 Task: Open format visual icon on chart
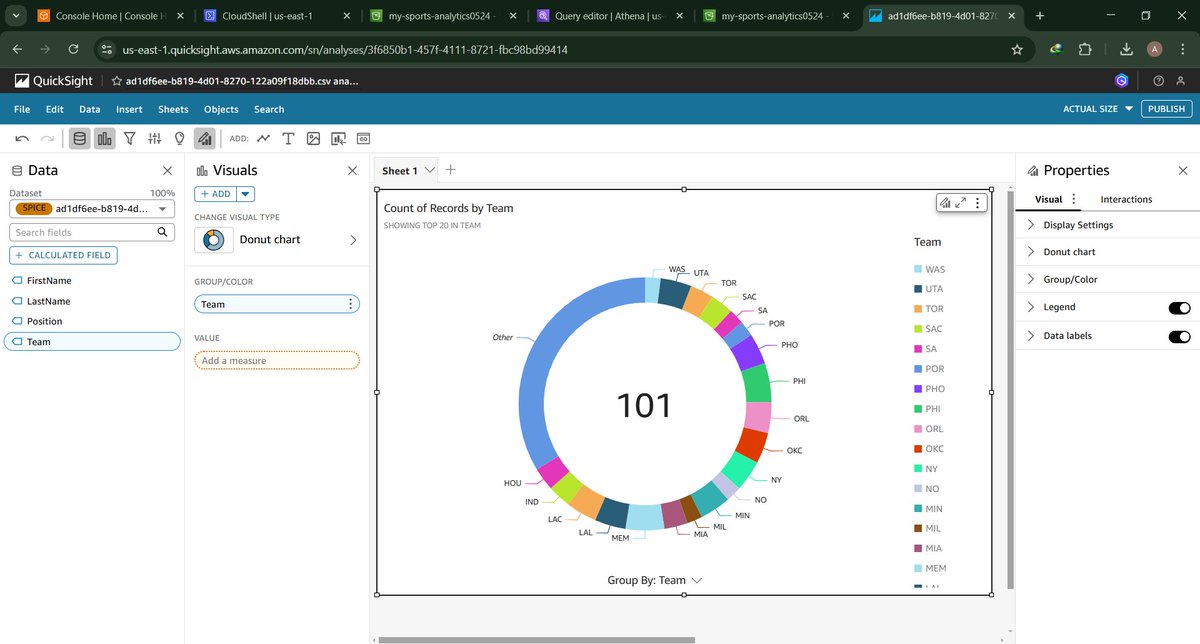click(x=944, y=203)
